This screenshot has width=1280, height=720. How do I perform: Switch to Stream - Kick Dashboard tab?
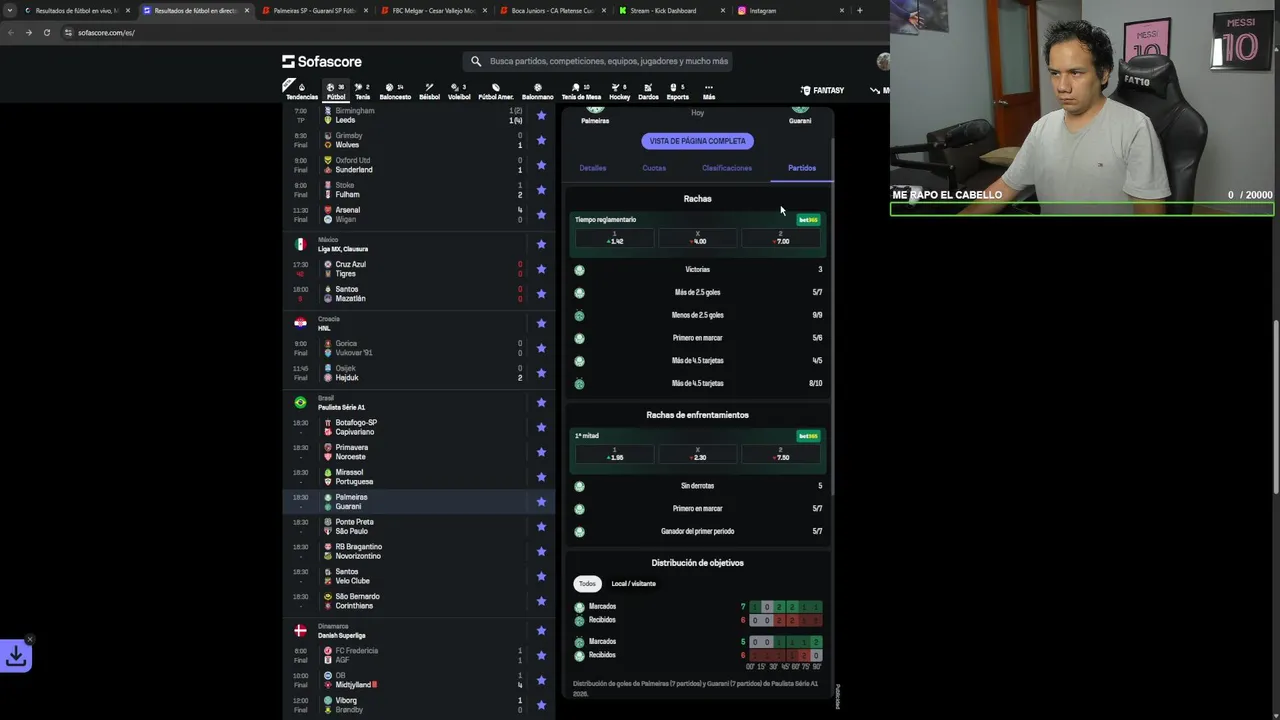pos(663,11)
